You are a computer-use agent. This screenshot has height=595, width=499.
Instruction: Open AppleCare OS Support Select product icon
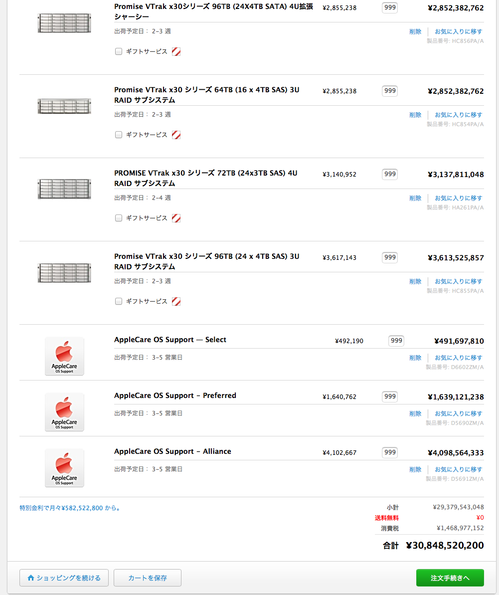click(x=65, y=356)
